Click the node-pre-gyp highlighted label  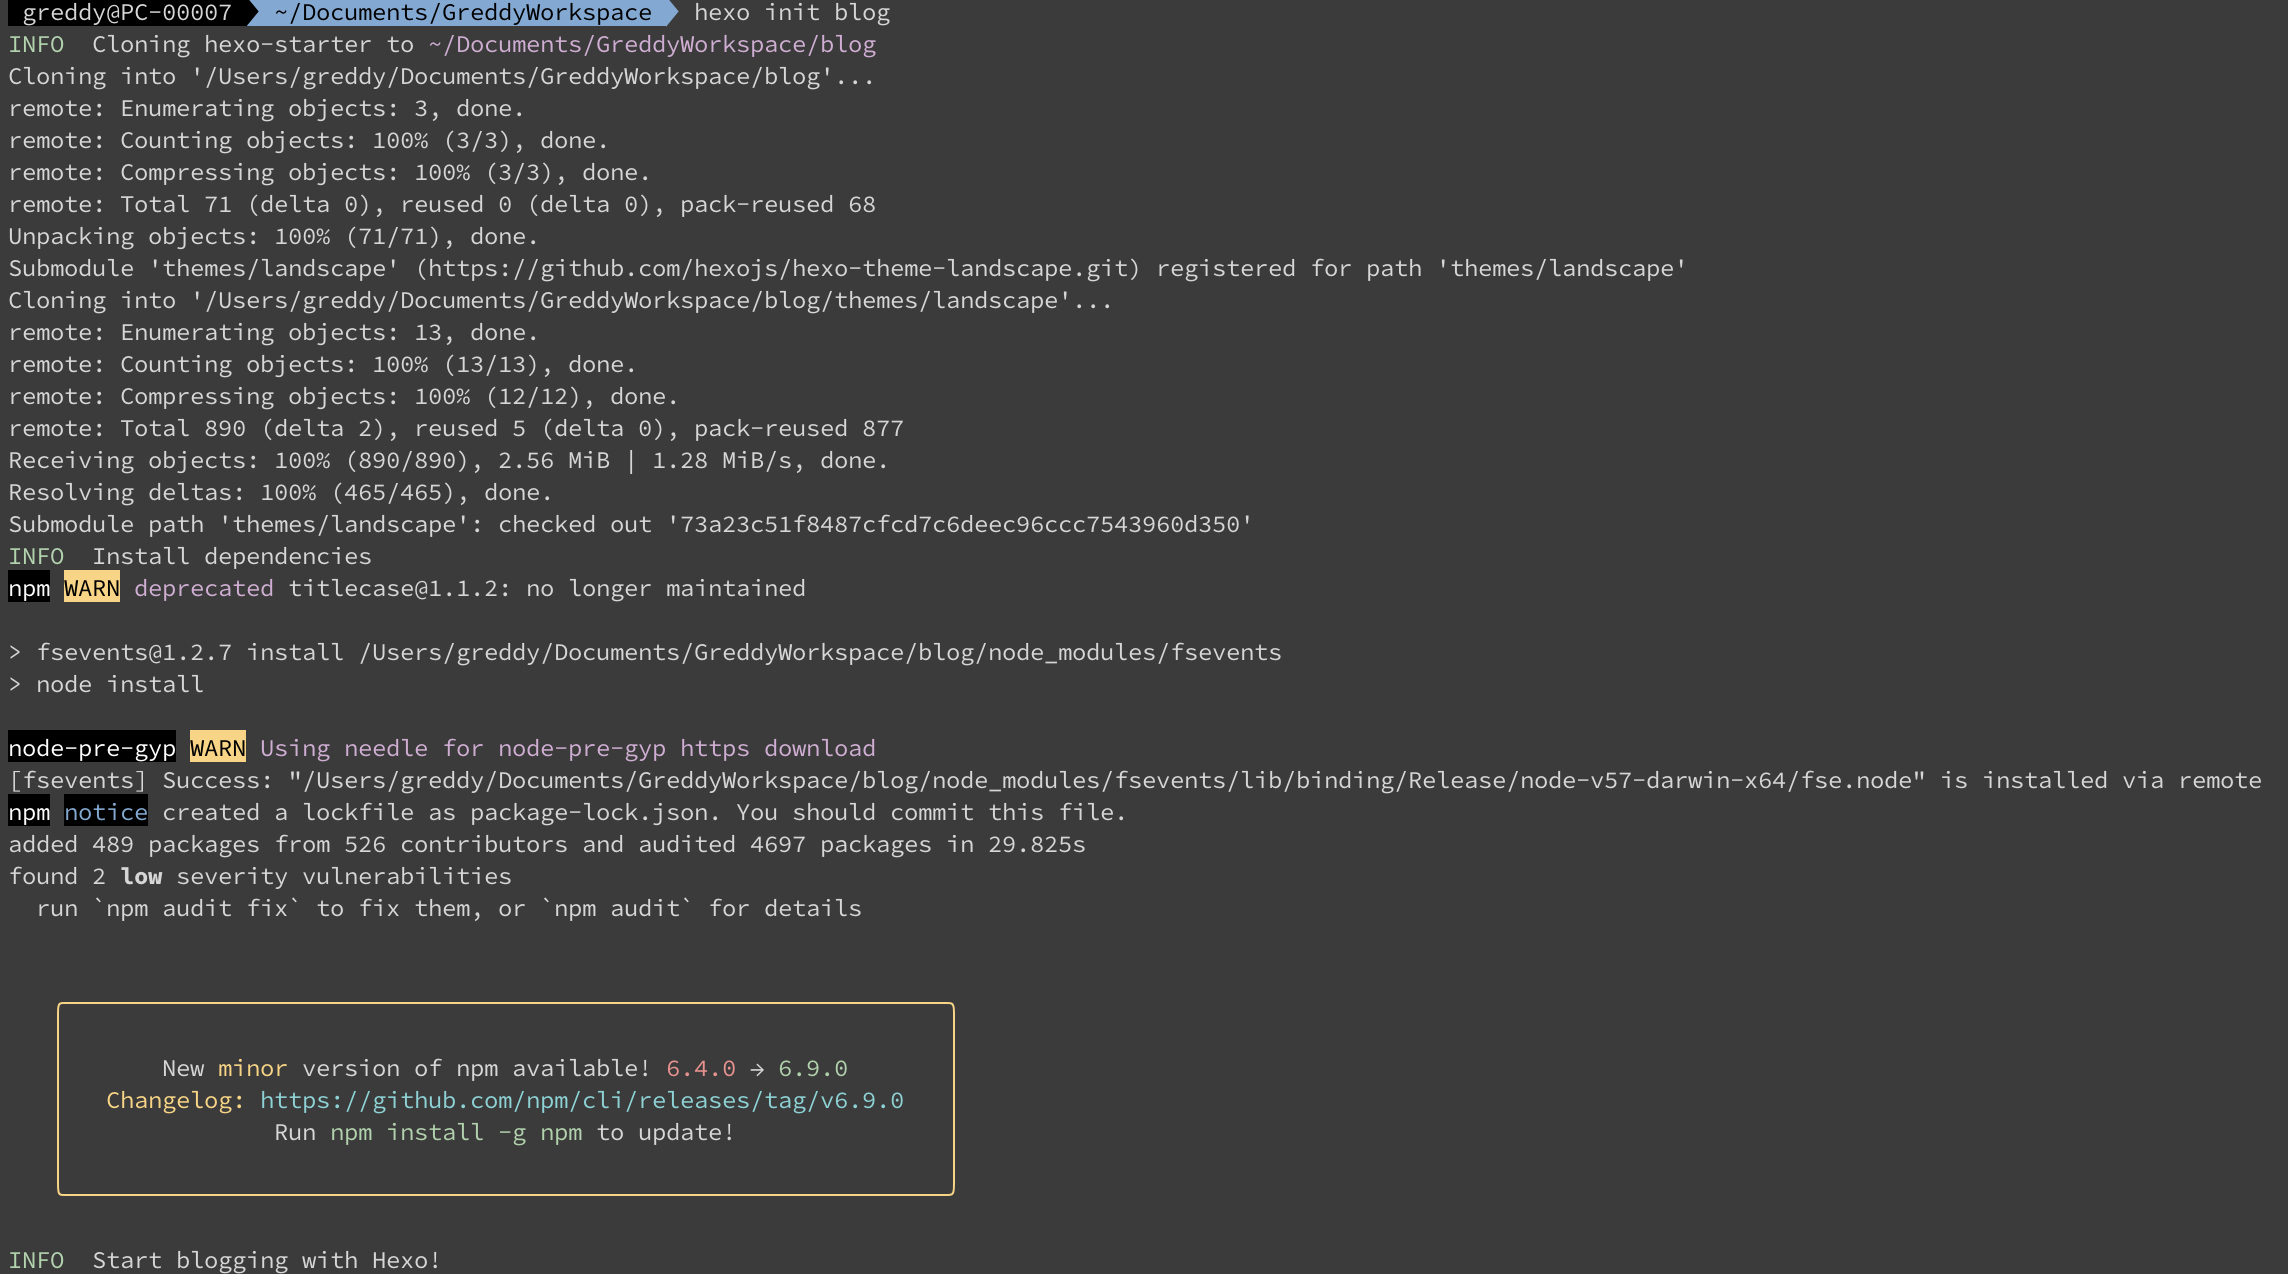(x=92, y=748)
